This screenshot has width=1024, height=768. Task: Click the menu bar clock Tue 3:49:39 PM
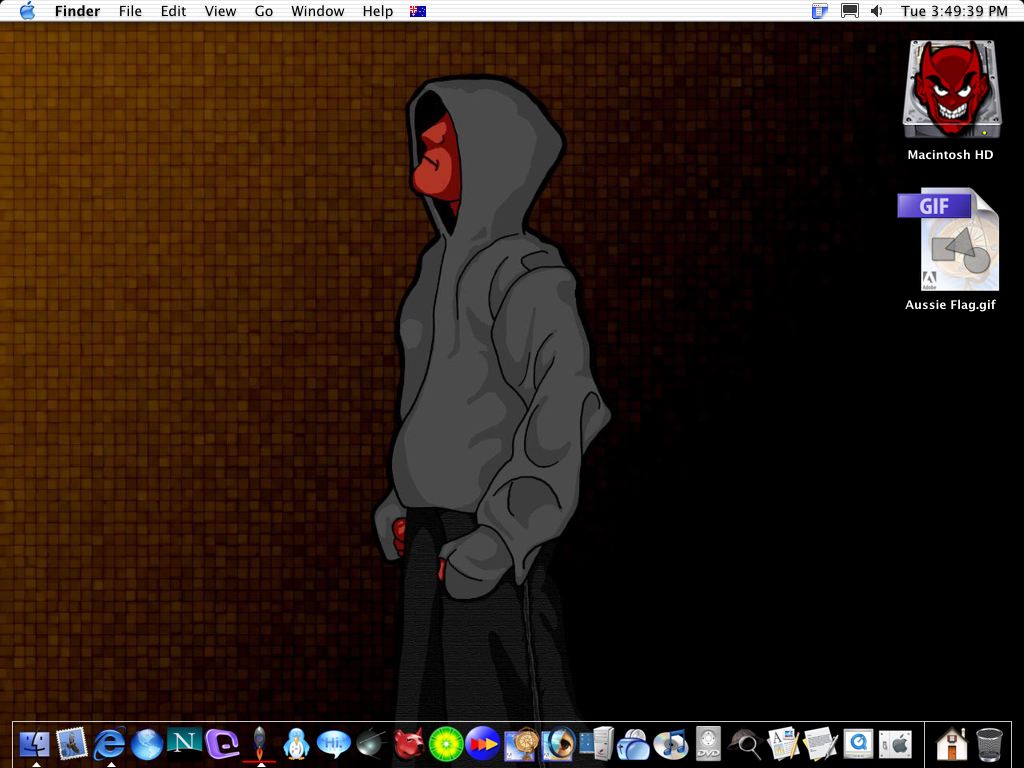(x=954, y=11)
